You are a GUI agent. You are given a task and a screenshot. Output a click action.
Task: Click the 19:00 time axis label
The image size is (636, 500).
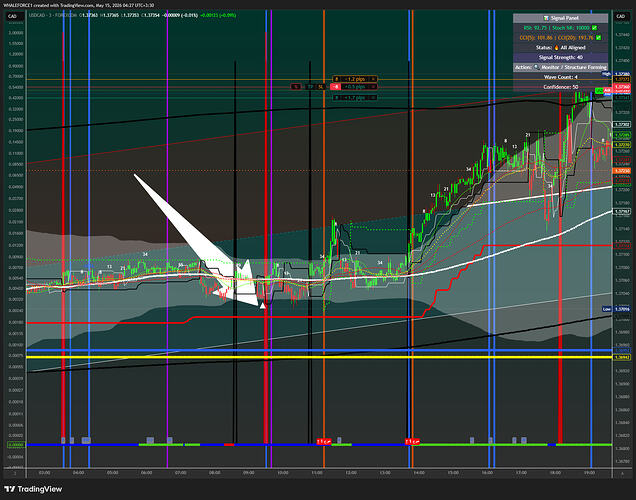pyautogui.click(x=589, y=473)
